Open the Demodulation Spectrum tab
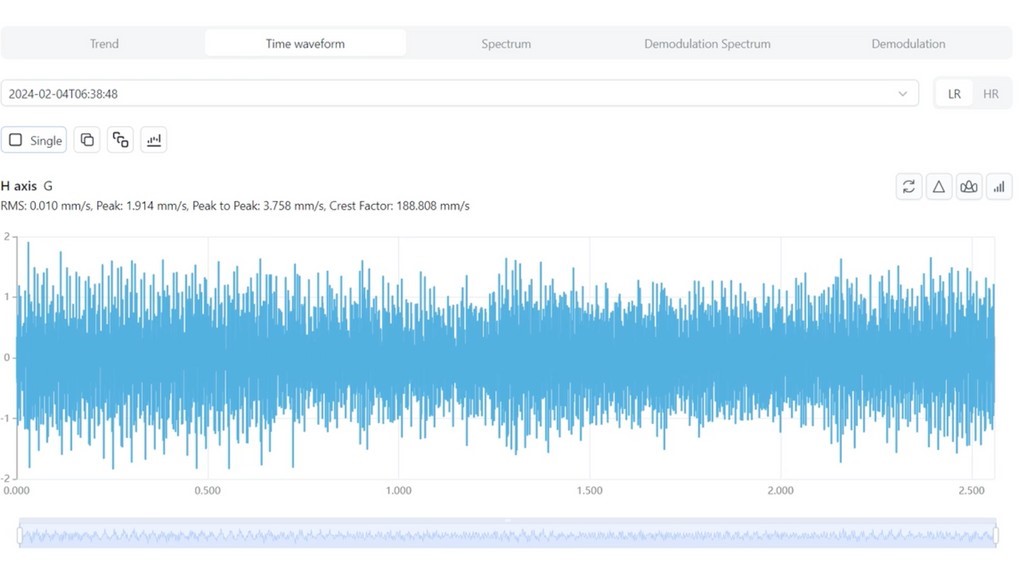 coord(707,43)
